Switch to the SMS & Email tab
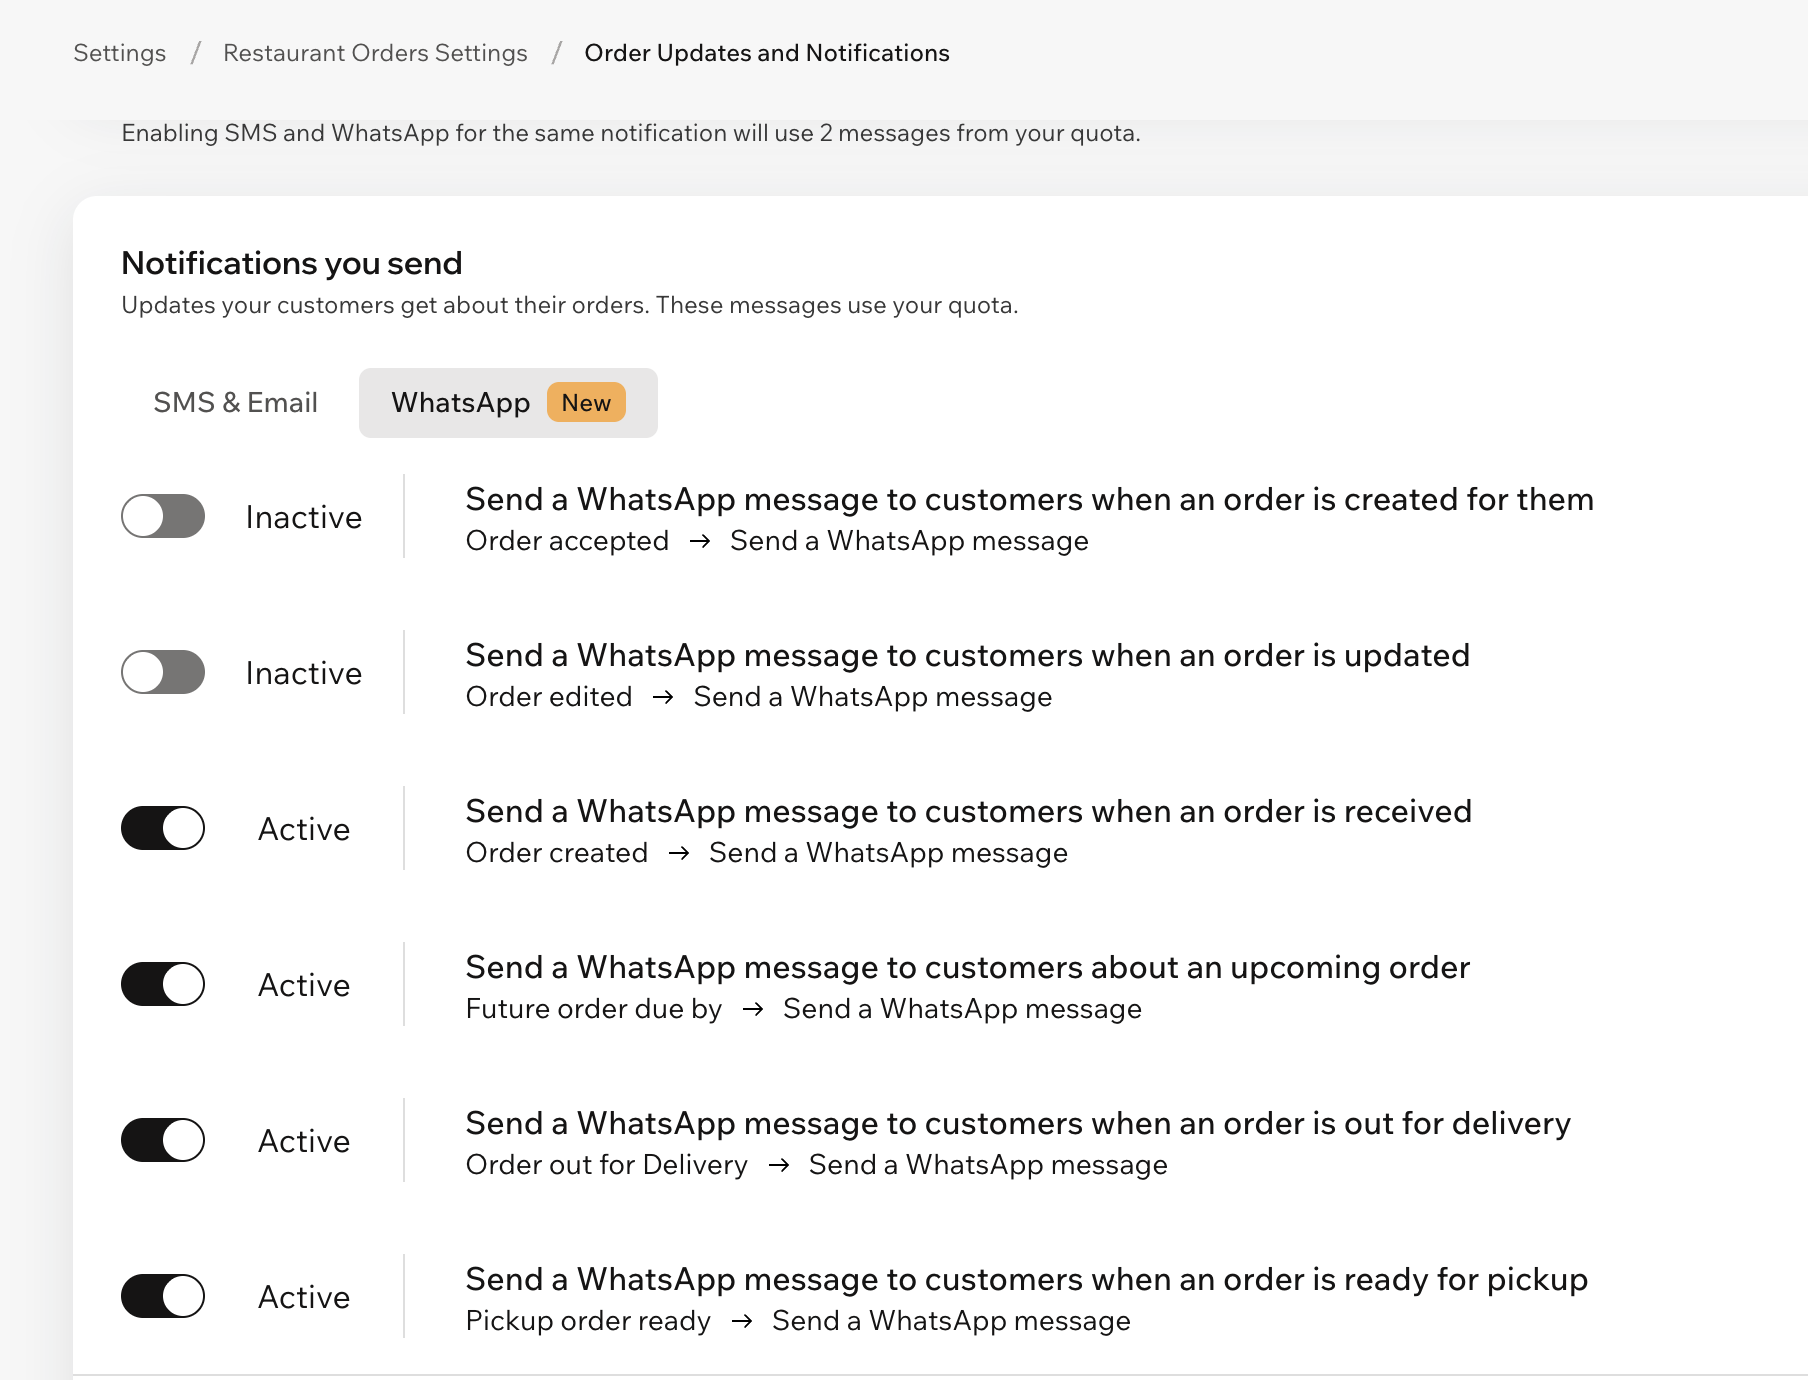The width and height of the screenshot is (1808, 1380). coord(235,402)
